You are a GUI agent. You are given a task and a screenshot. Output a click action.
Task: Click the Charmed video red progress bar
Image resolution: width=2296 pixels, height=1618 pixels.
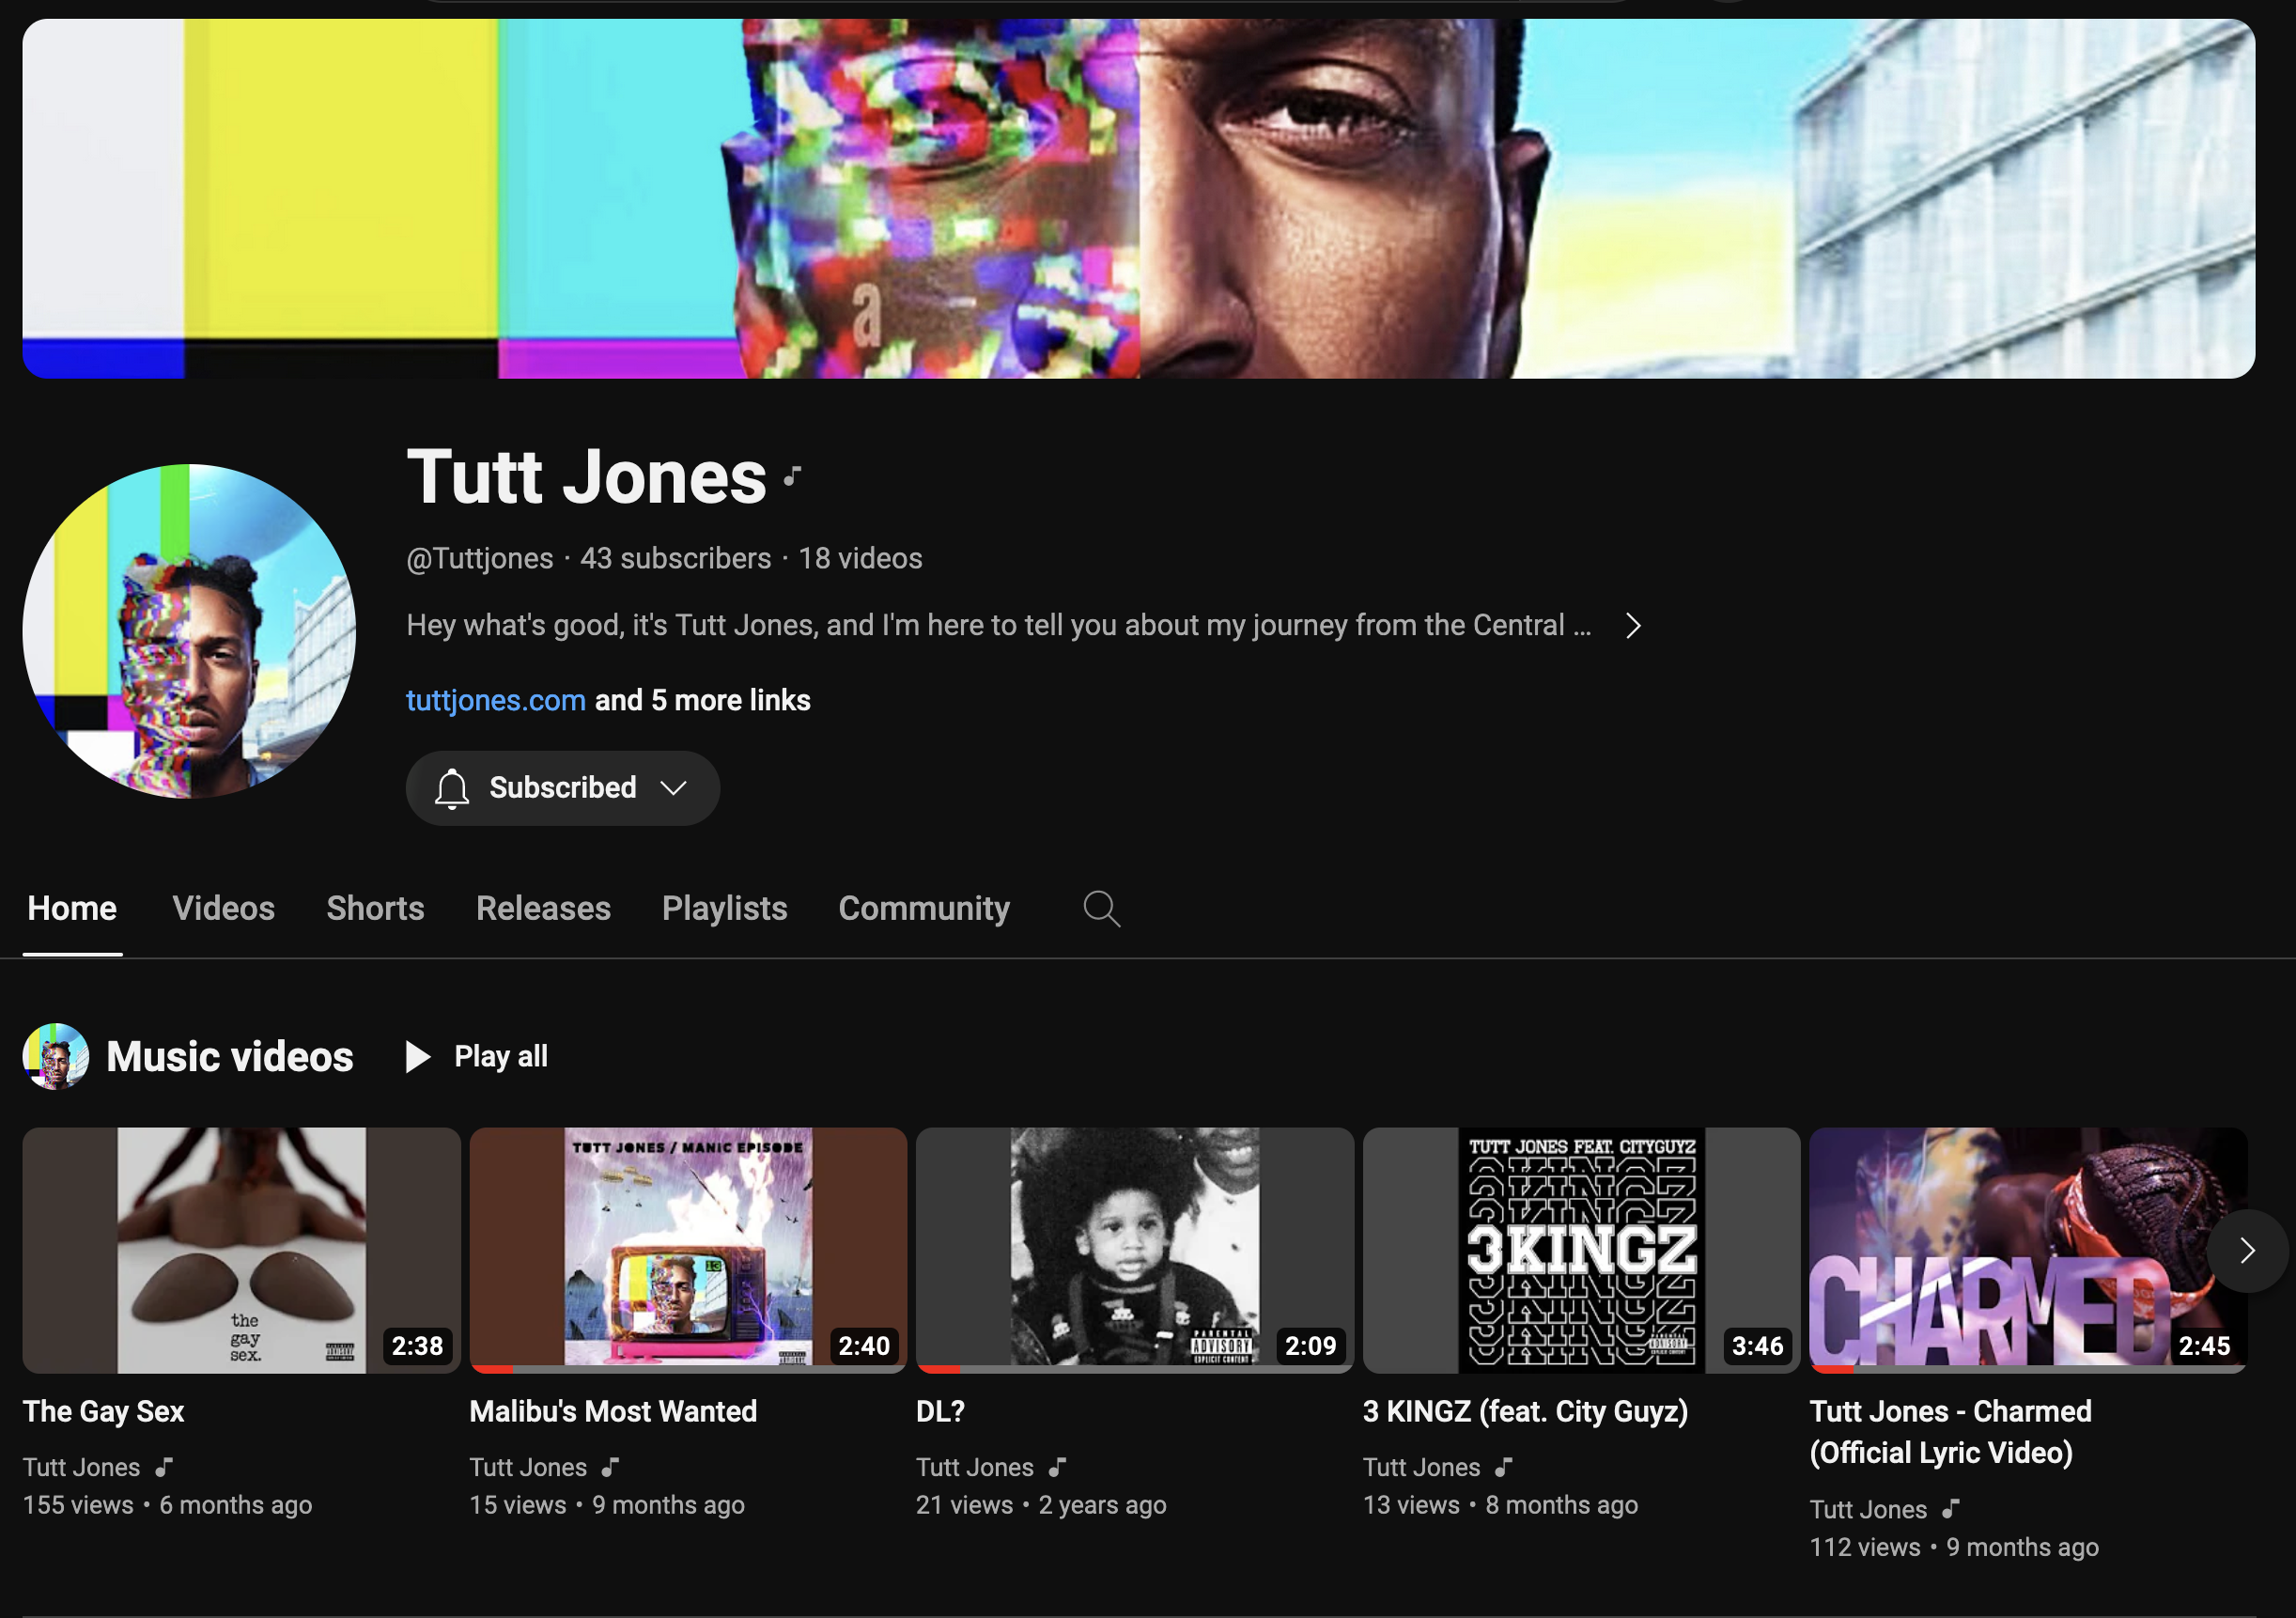[1832, 1370]
